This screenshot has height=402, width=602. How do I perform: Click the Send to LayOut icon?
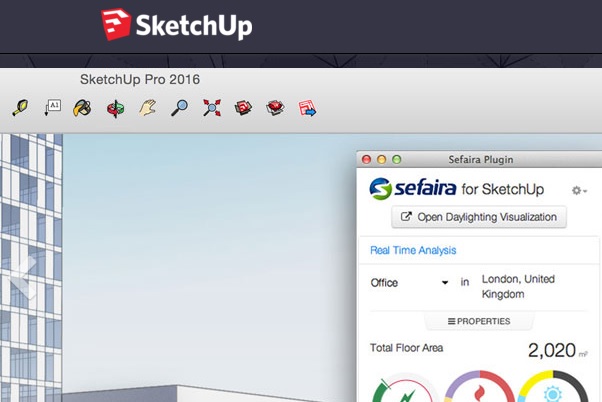coord(307,108)
